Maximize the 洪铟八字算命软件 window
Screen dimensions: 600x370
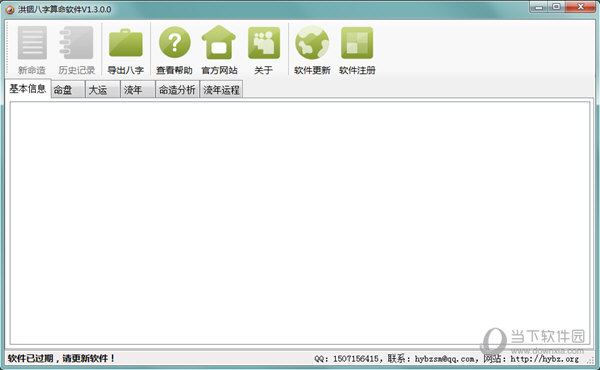pos(556,7)
